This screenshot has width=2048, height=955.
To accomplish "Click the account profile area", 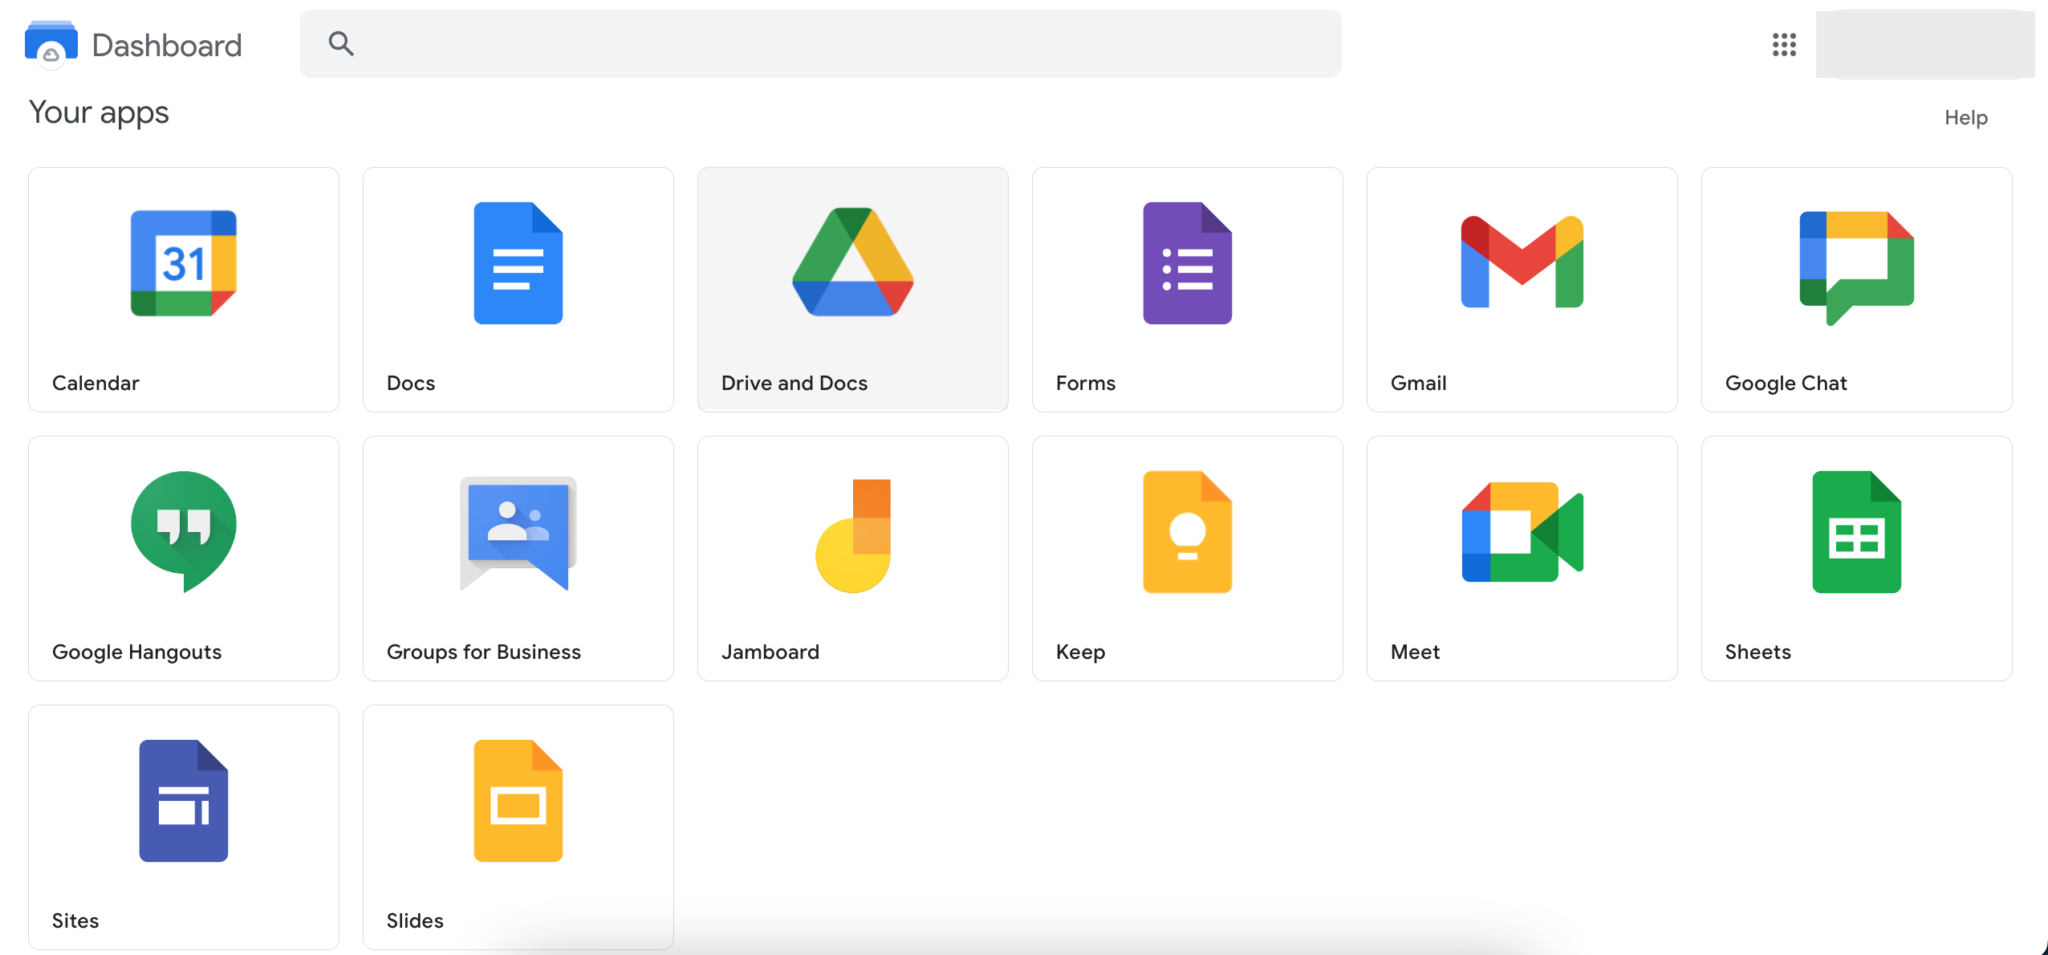I will click(x=1927, y=44).
